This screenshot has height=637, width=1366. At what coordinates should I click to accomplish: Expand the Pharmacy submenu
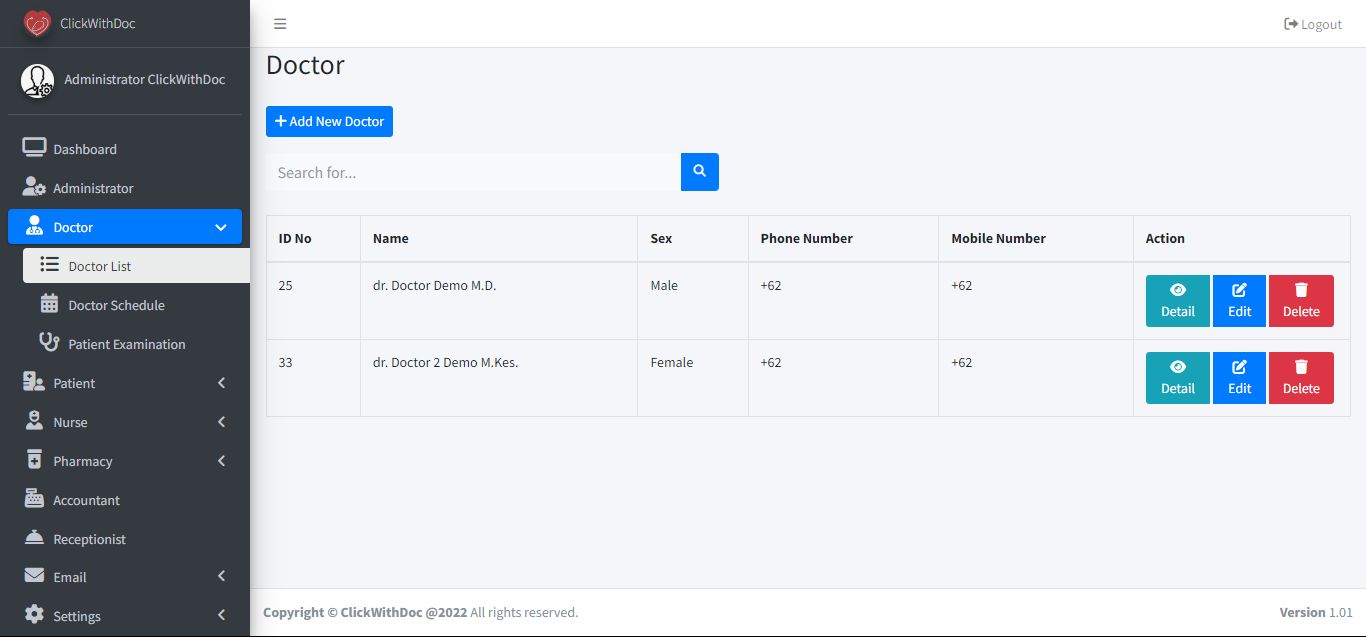221,461
